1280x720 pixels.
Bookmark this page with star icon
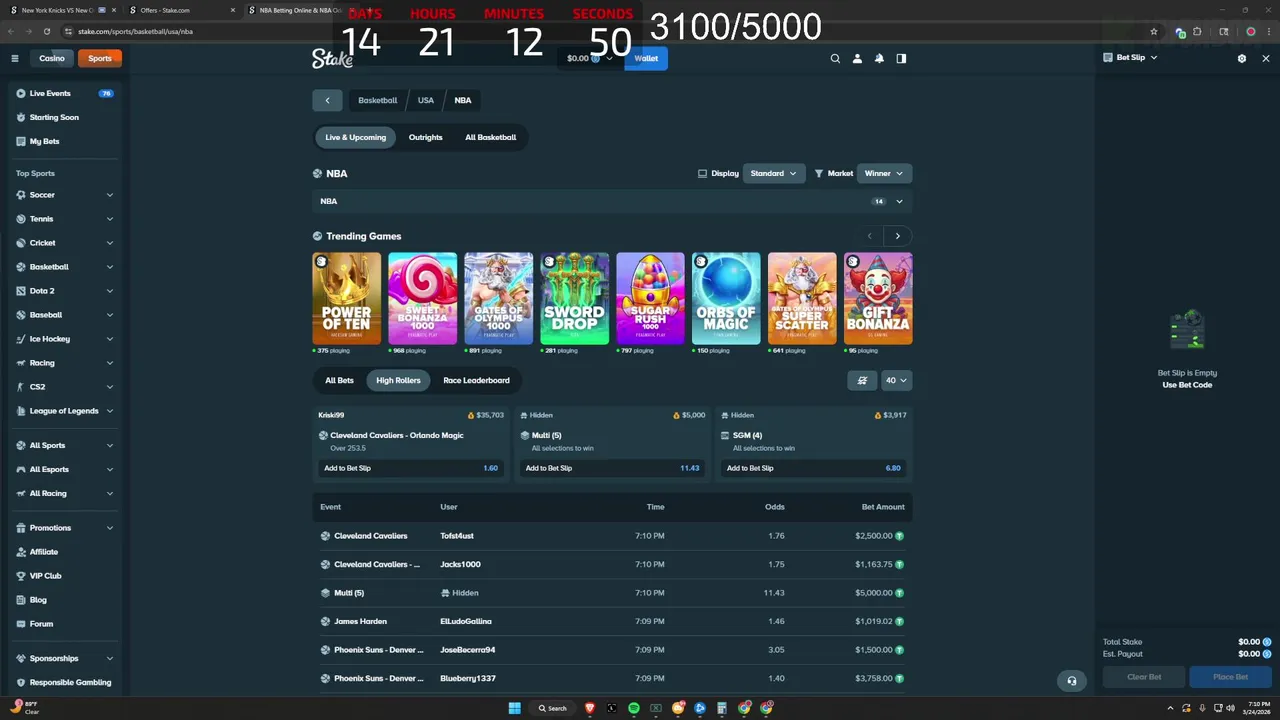(x=1154, y=31)
